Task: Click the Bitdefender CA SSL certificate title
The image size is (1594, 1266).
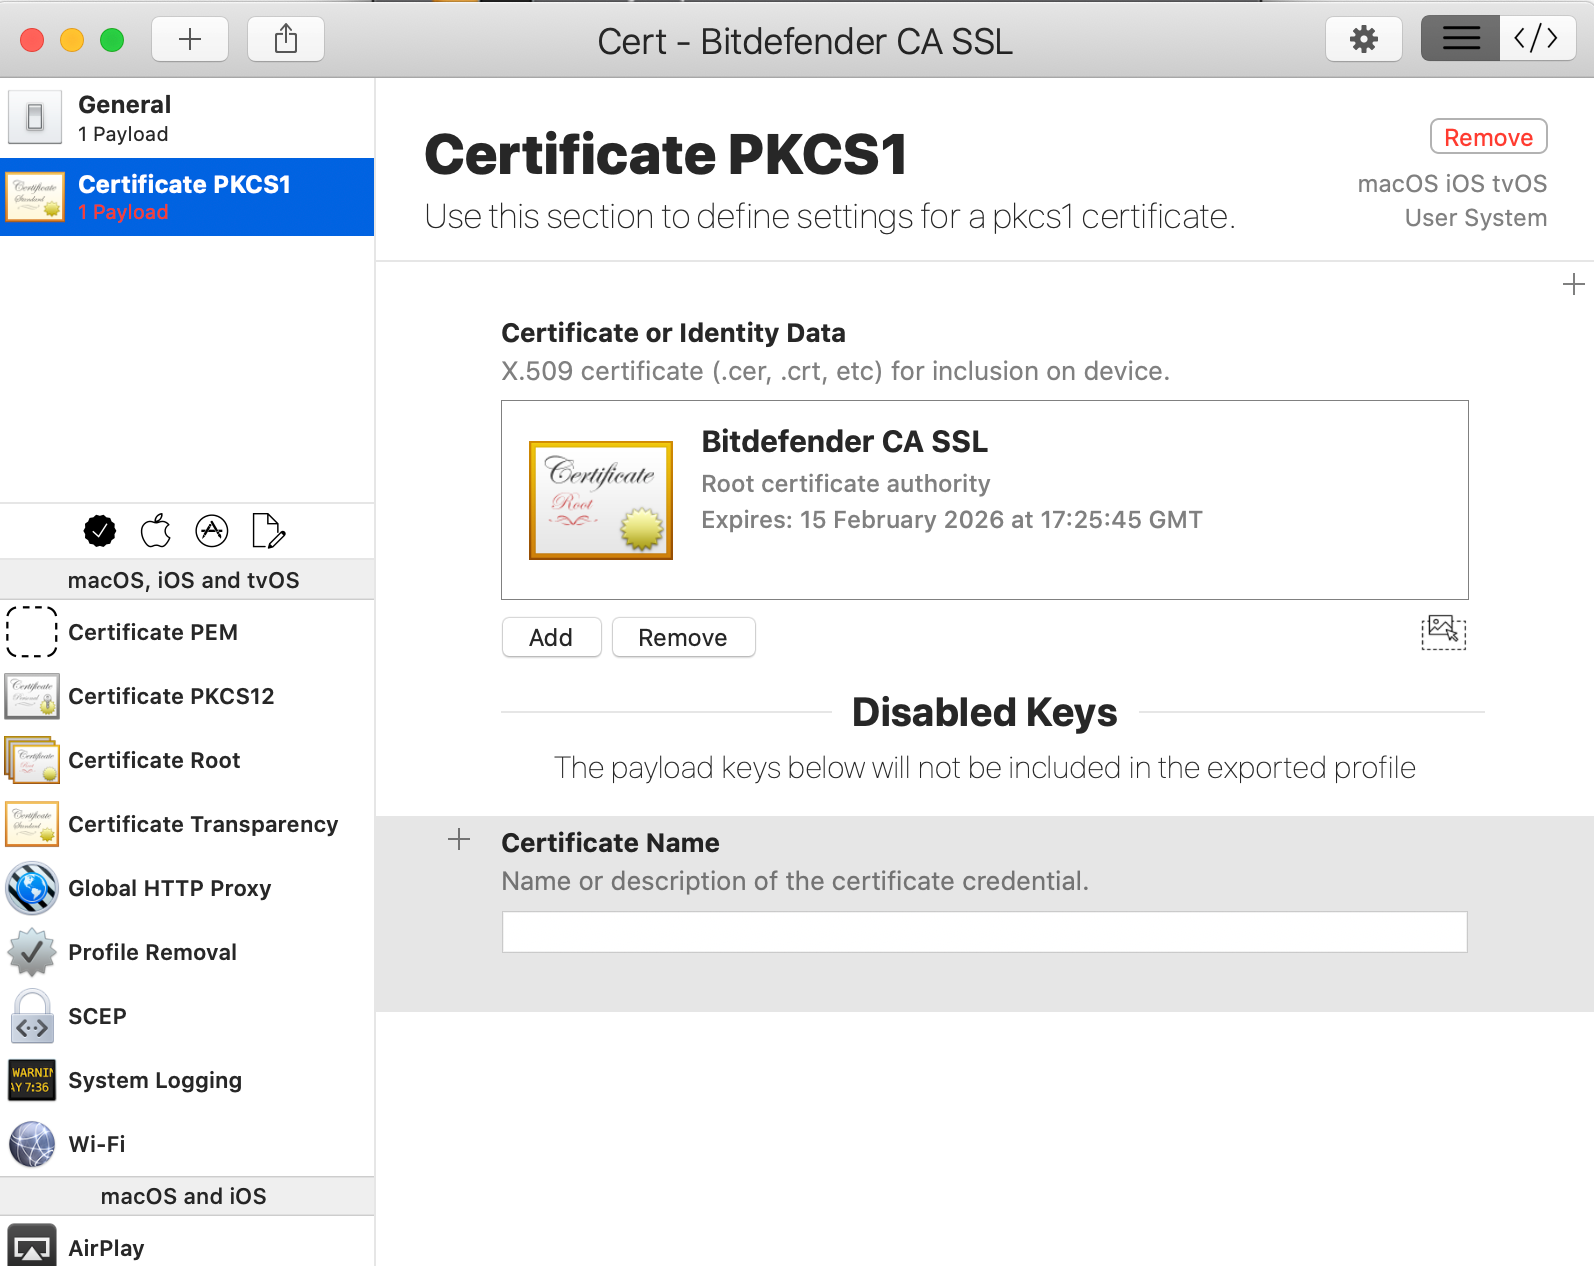Action: (x=844, y=441)
